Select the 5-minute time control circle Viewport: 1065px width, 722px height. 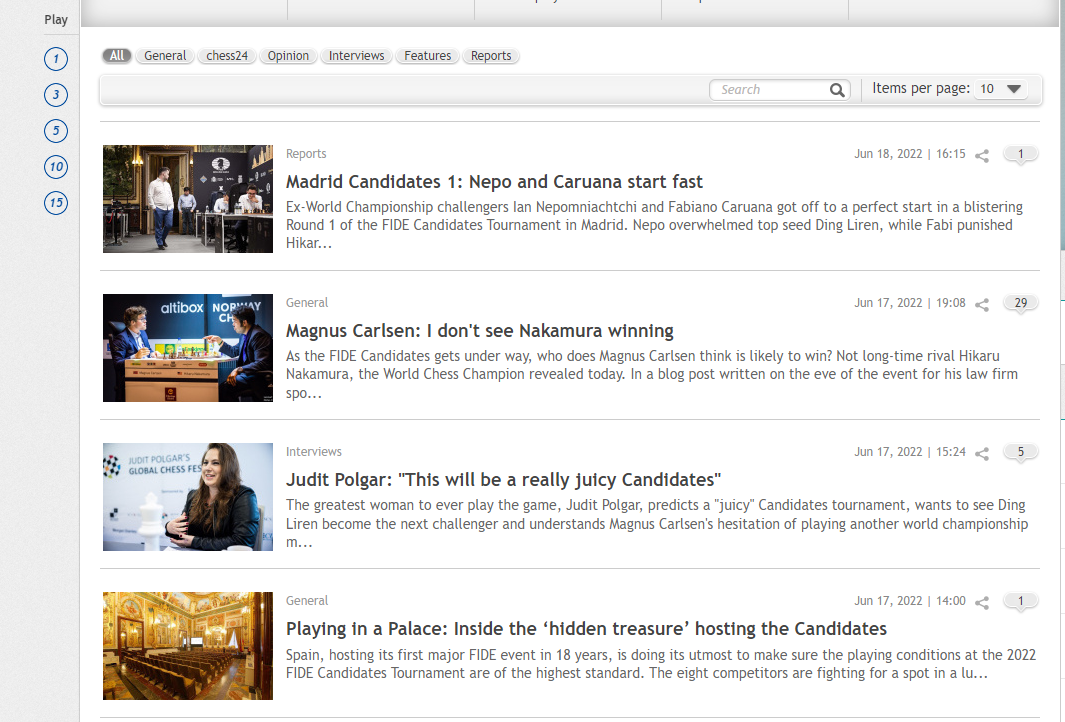[x=56, y=131]
